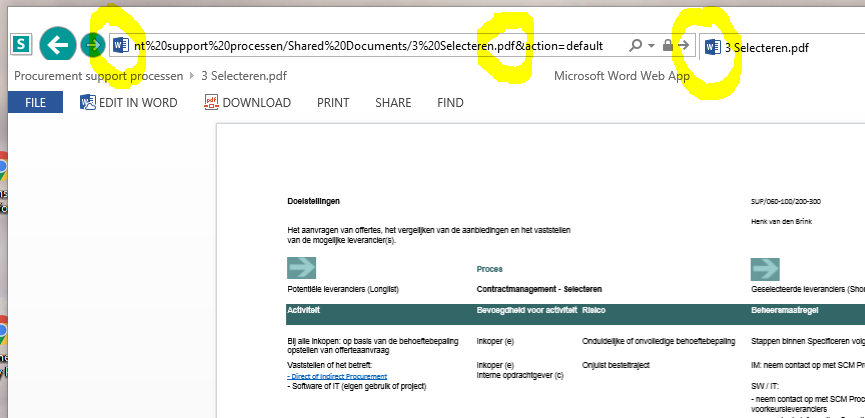The image size is (865, 418).
Task: Download the document as PDF
Action: click(247, 102)
